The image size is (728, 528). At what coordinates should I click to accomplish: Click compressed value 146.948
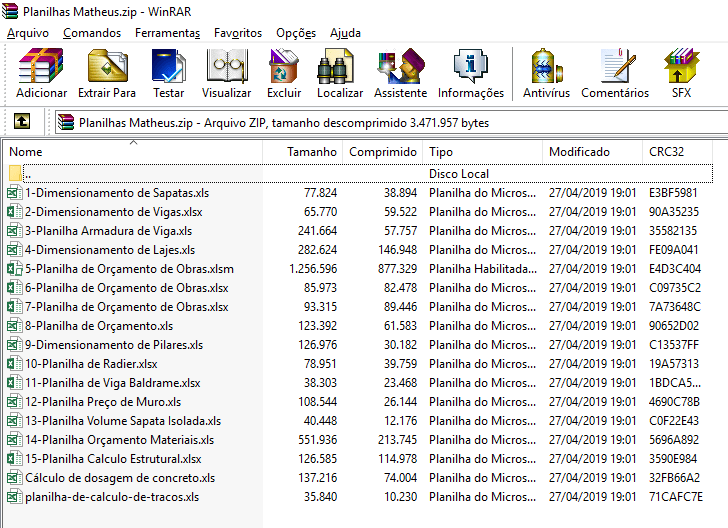pos(397,250)
